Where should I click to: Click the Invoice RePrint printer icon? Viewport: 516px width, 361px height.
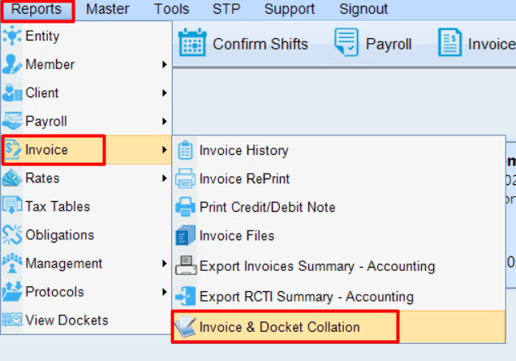pos(185,179)
